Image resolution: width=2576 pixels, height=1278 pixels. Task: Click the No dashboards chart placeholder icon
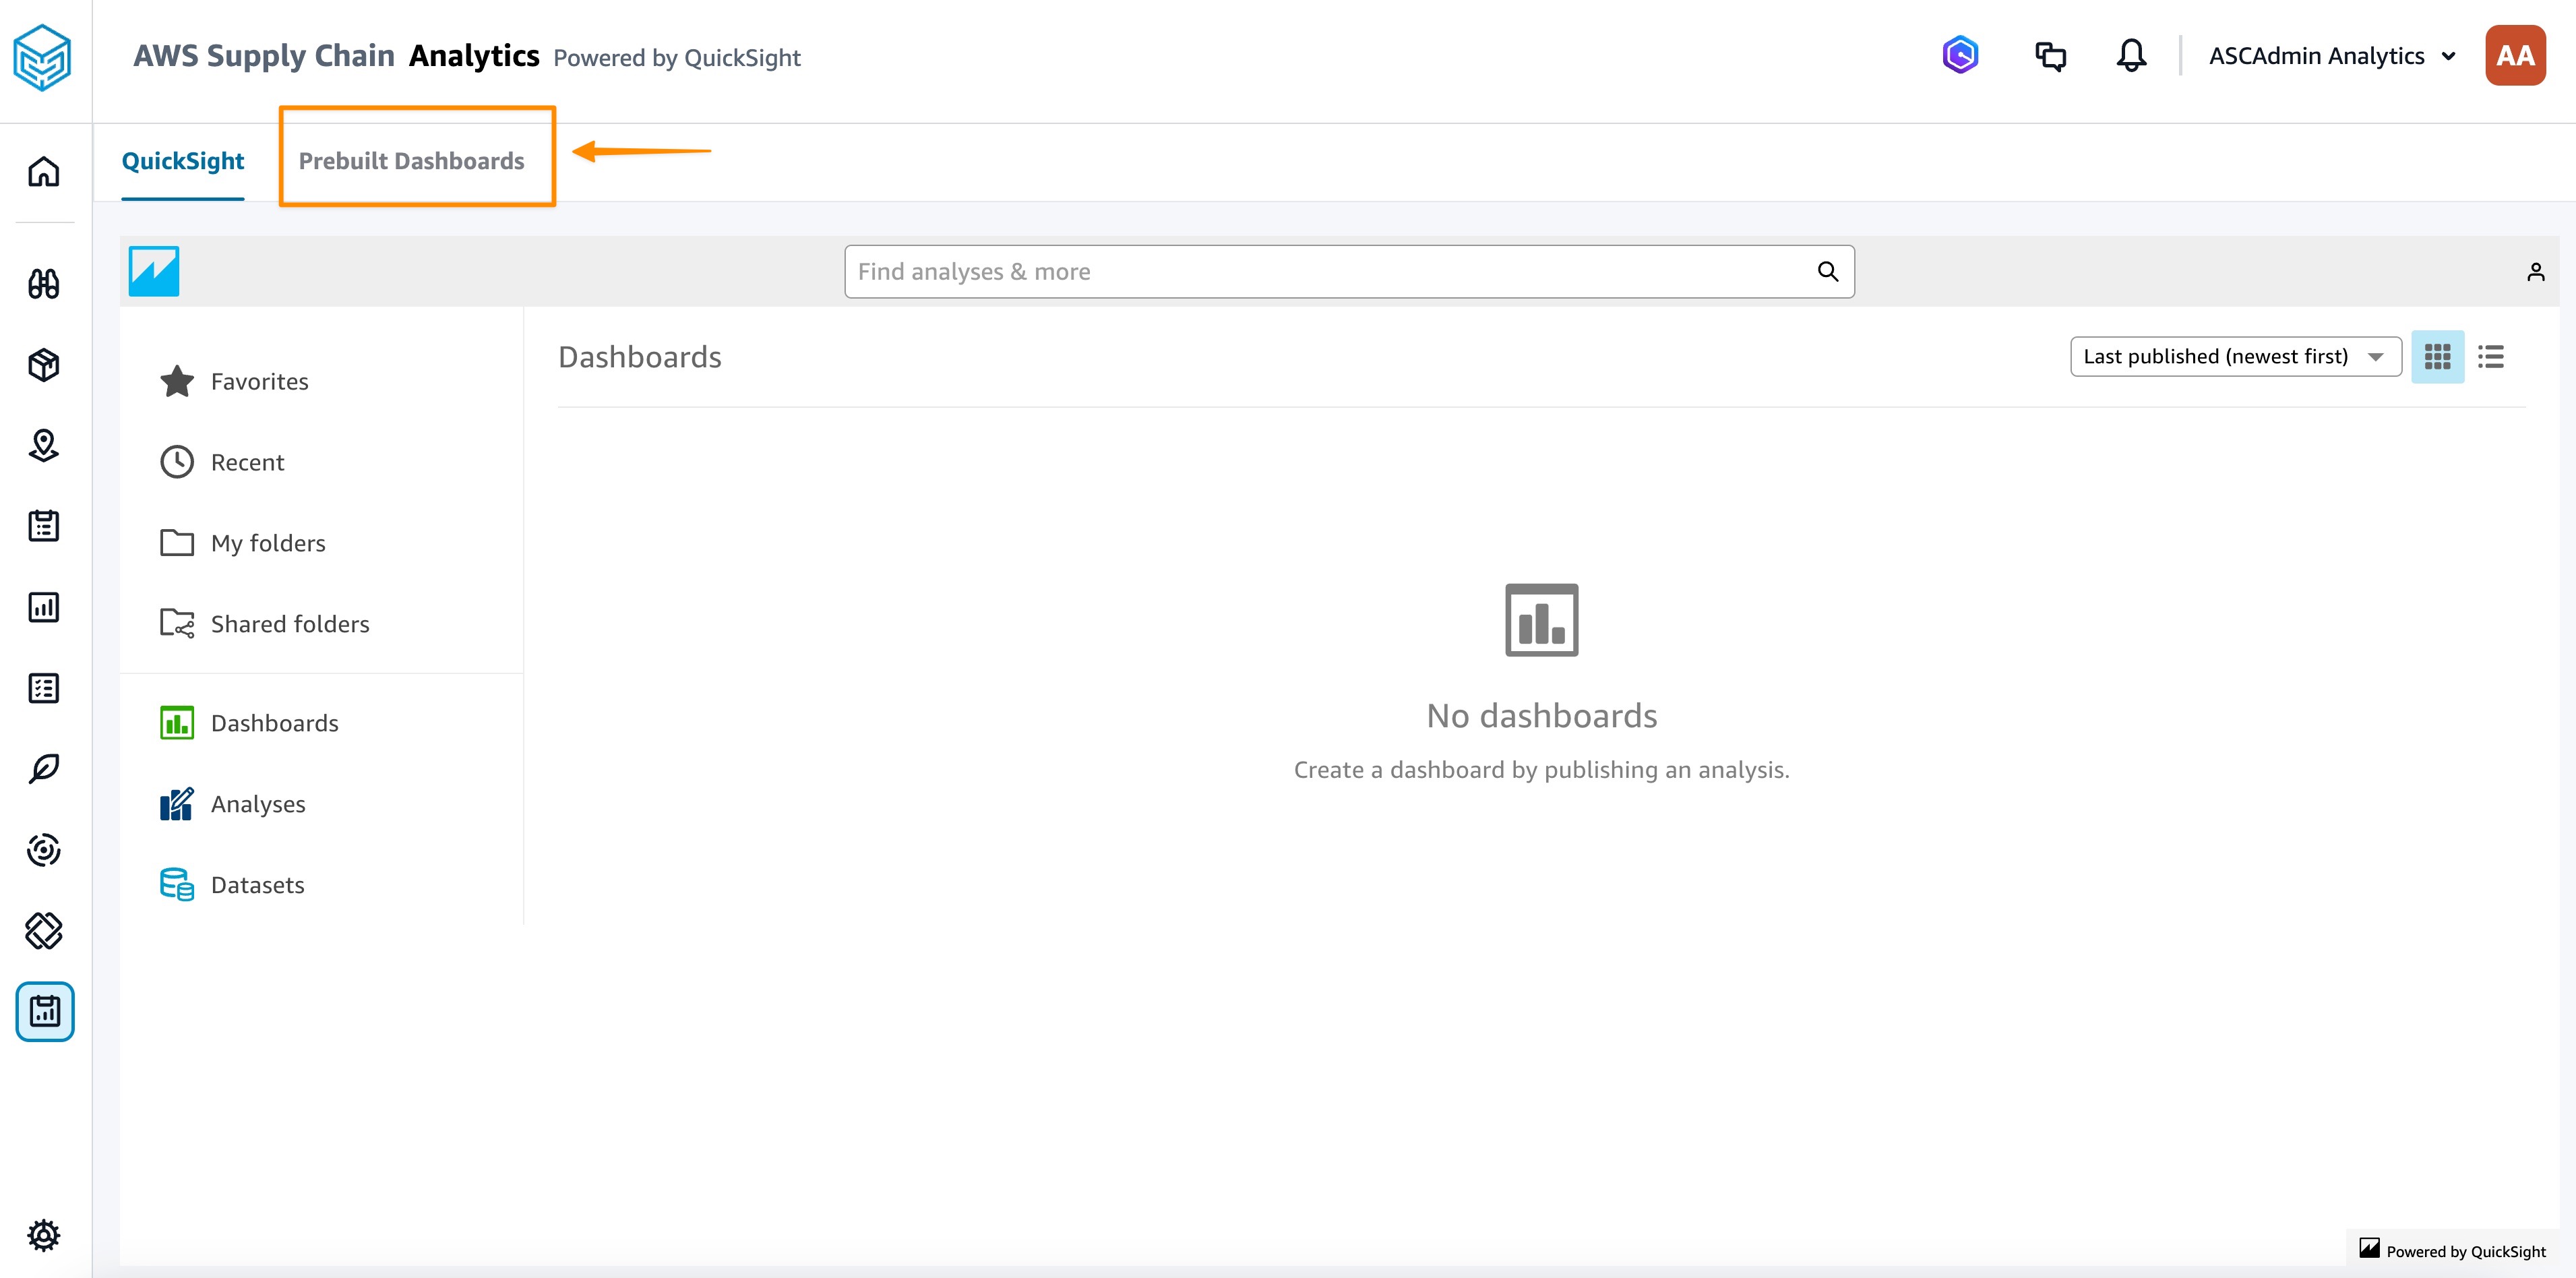pos(1541,620)
